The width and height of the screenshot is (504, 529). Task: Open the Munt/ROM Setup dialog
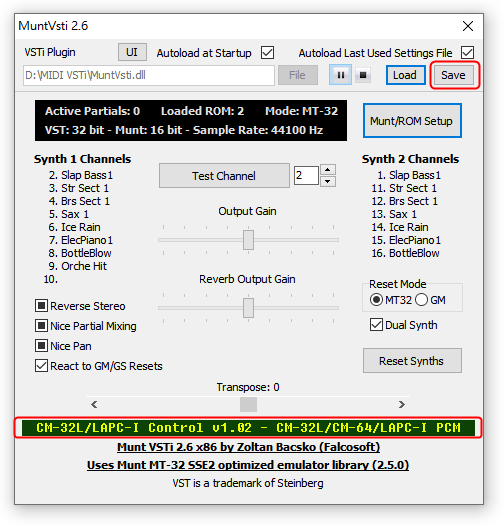412,121
